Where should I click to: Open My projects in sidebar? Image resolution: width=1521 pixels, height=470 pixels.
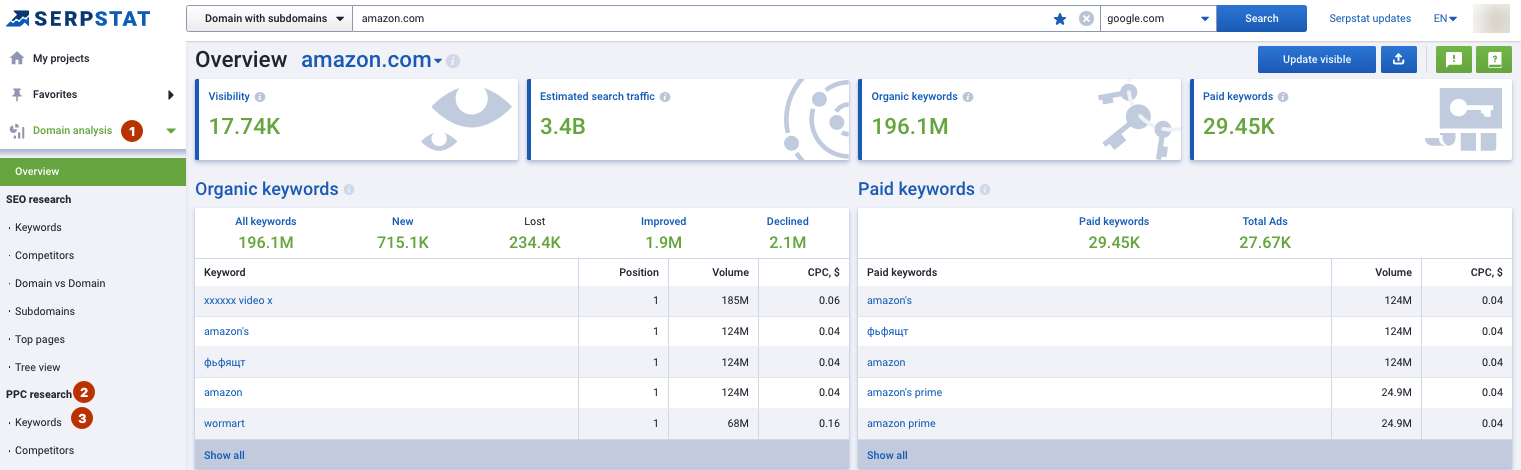click(61, 58)
